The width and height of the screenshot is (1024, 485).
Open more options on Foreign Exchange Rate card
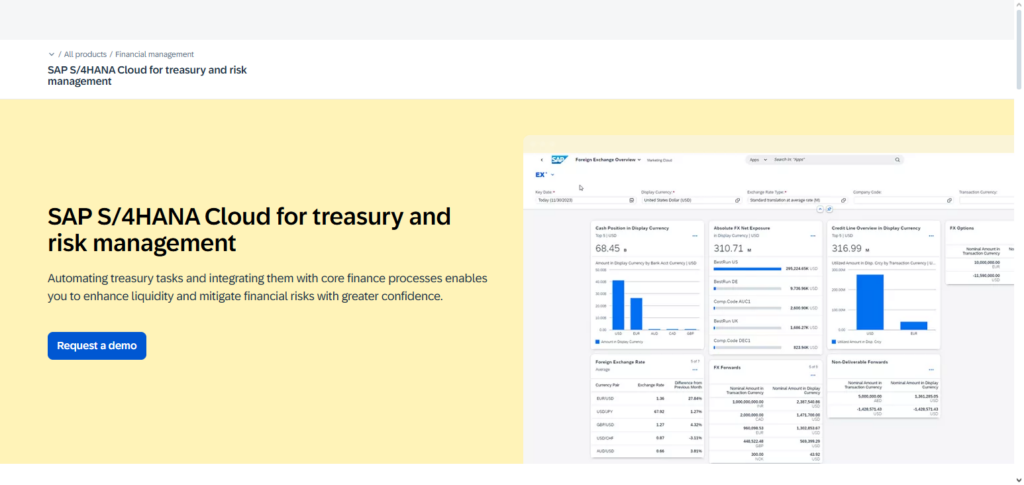pyautogui.click(x=695, y=369)
